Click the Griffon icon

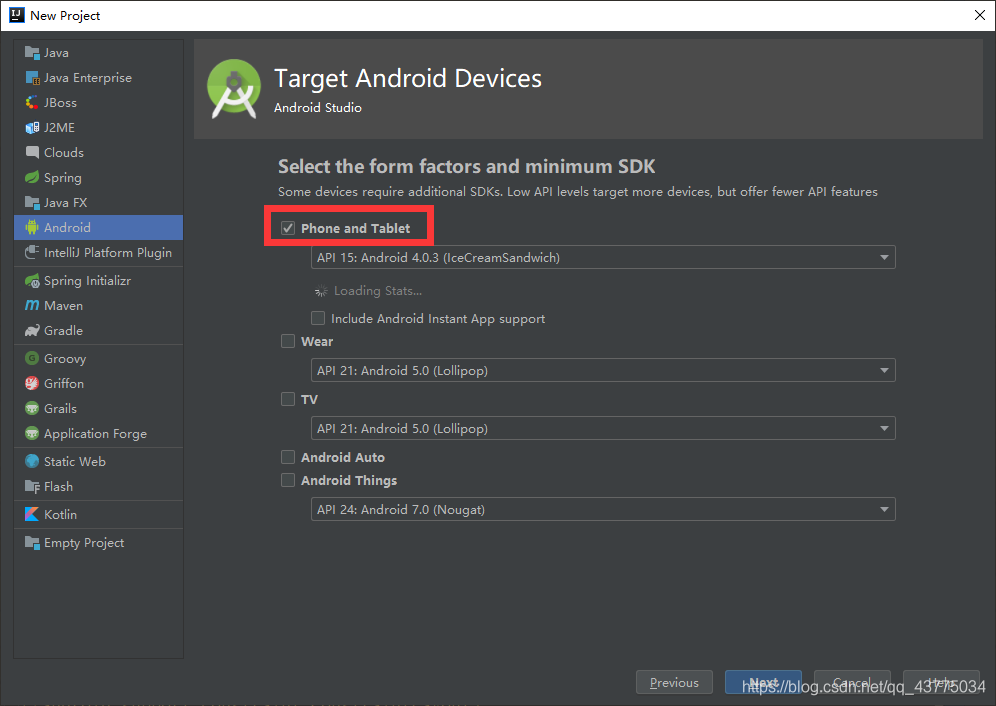coord(32,383)
